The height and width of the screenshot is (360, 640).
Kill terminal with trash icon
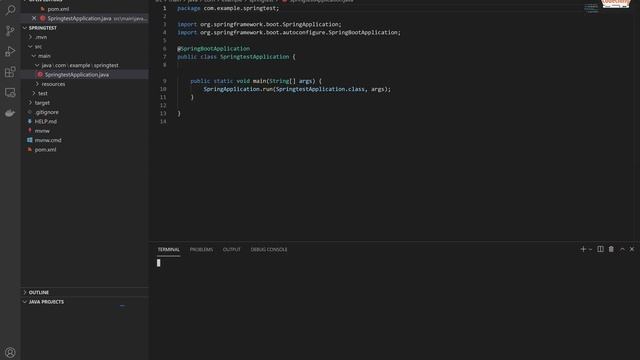tap(611, 249)
